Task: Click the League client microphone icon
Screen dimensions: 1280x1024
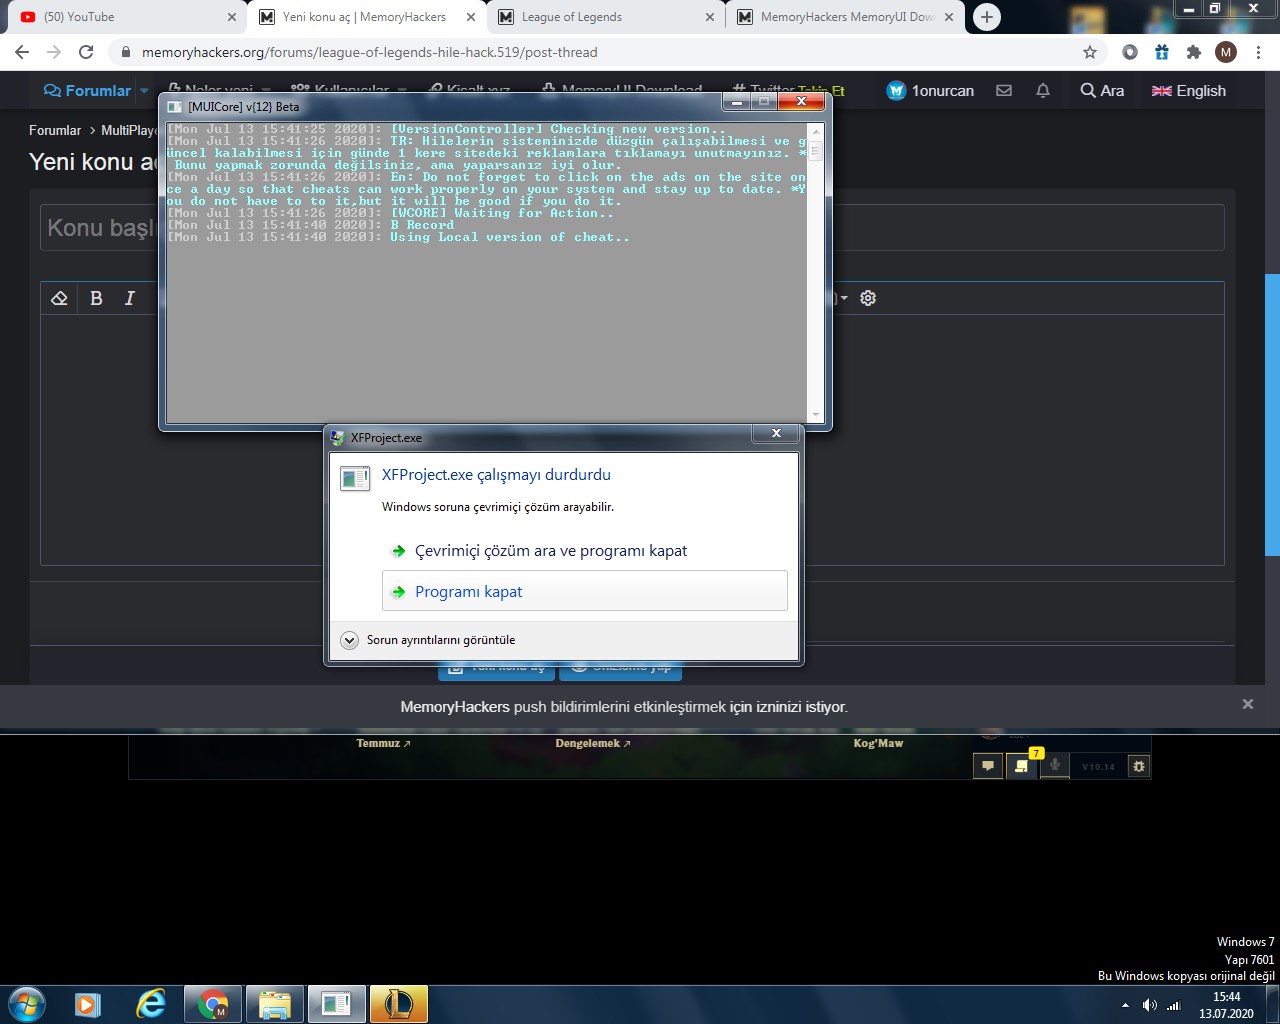Action: pyautogui.click(x=1054, y=766)
